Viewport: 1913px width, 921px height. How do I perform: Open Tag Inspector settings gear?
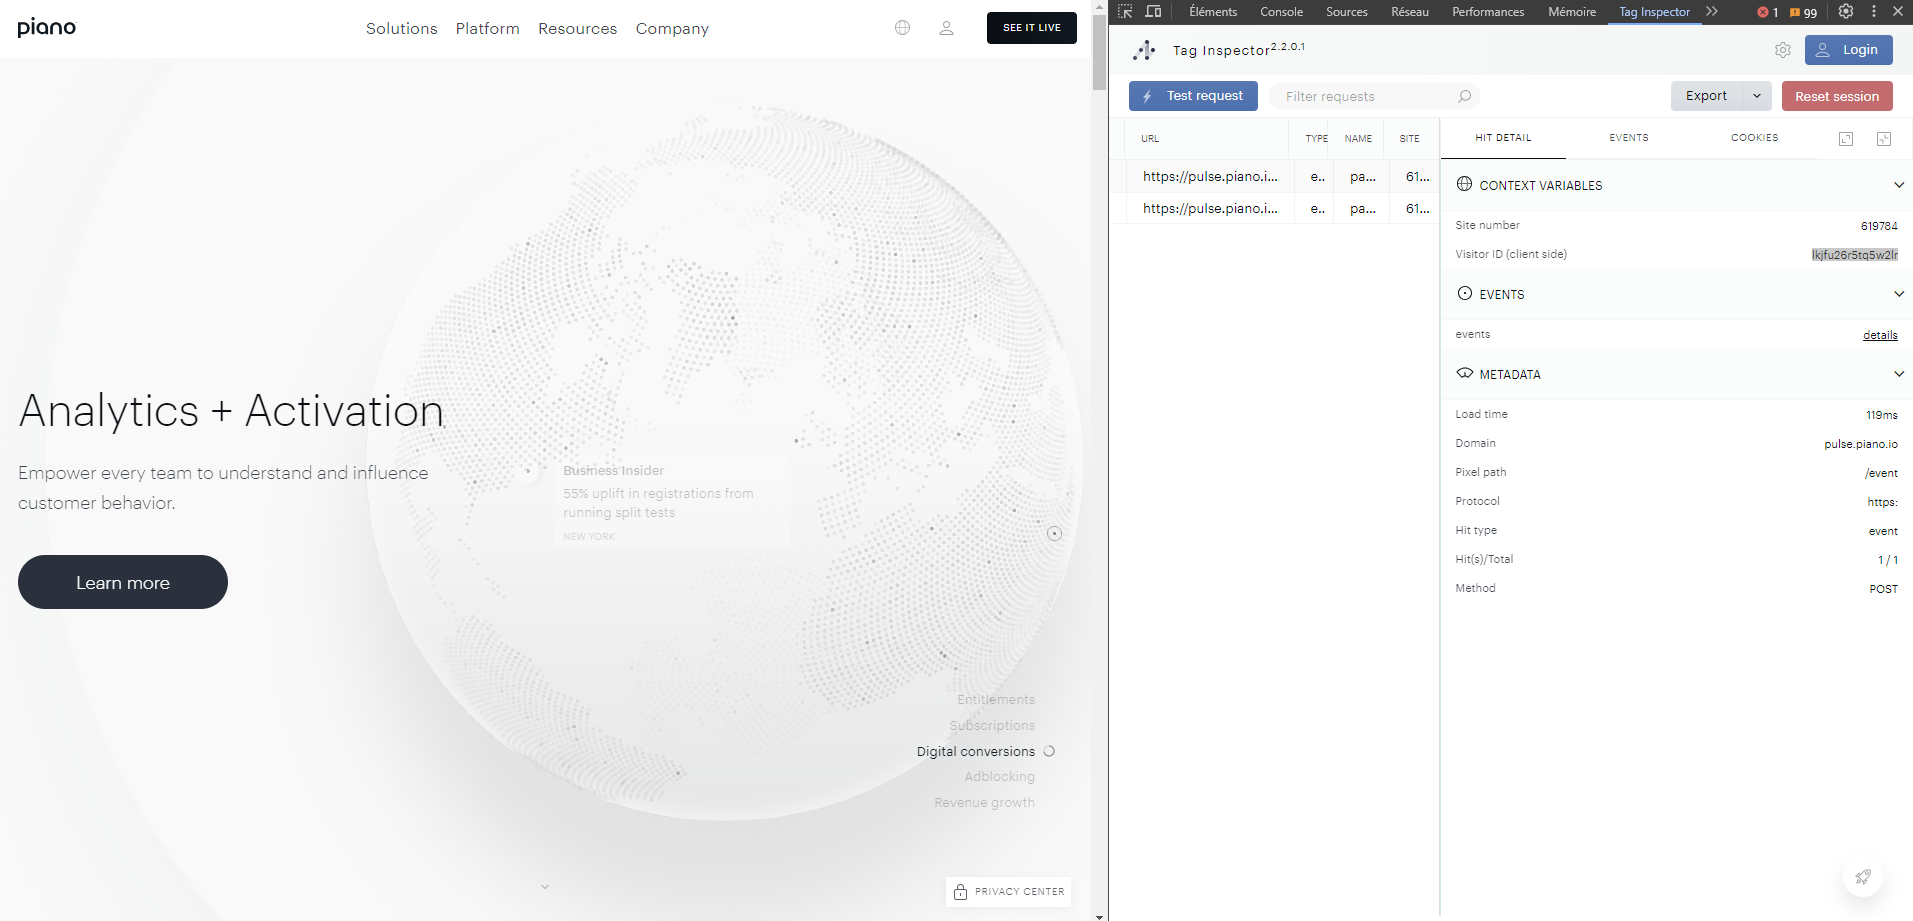1783,50
